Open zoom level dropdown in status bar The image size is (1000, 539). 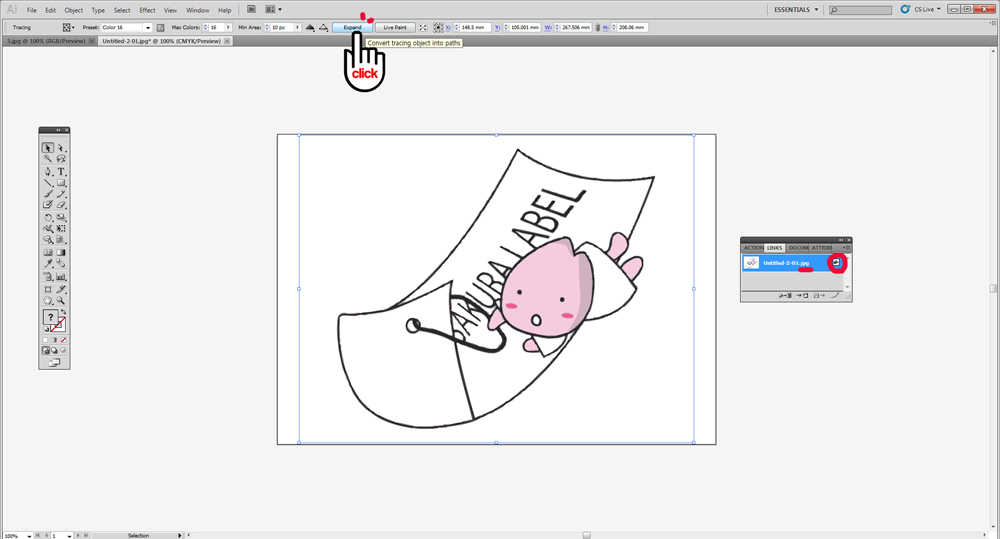coord(29,536)
